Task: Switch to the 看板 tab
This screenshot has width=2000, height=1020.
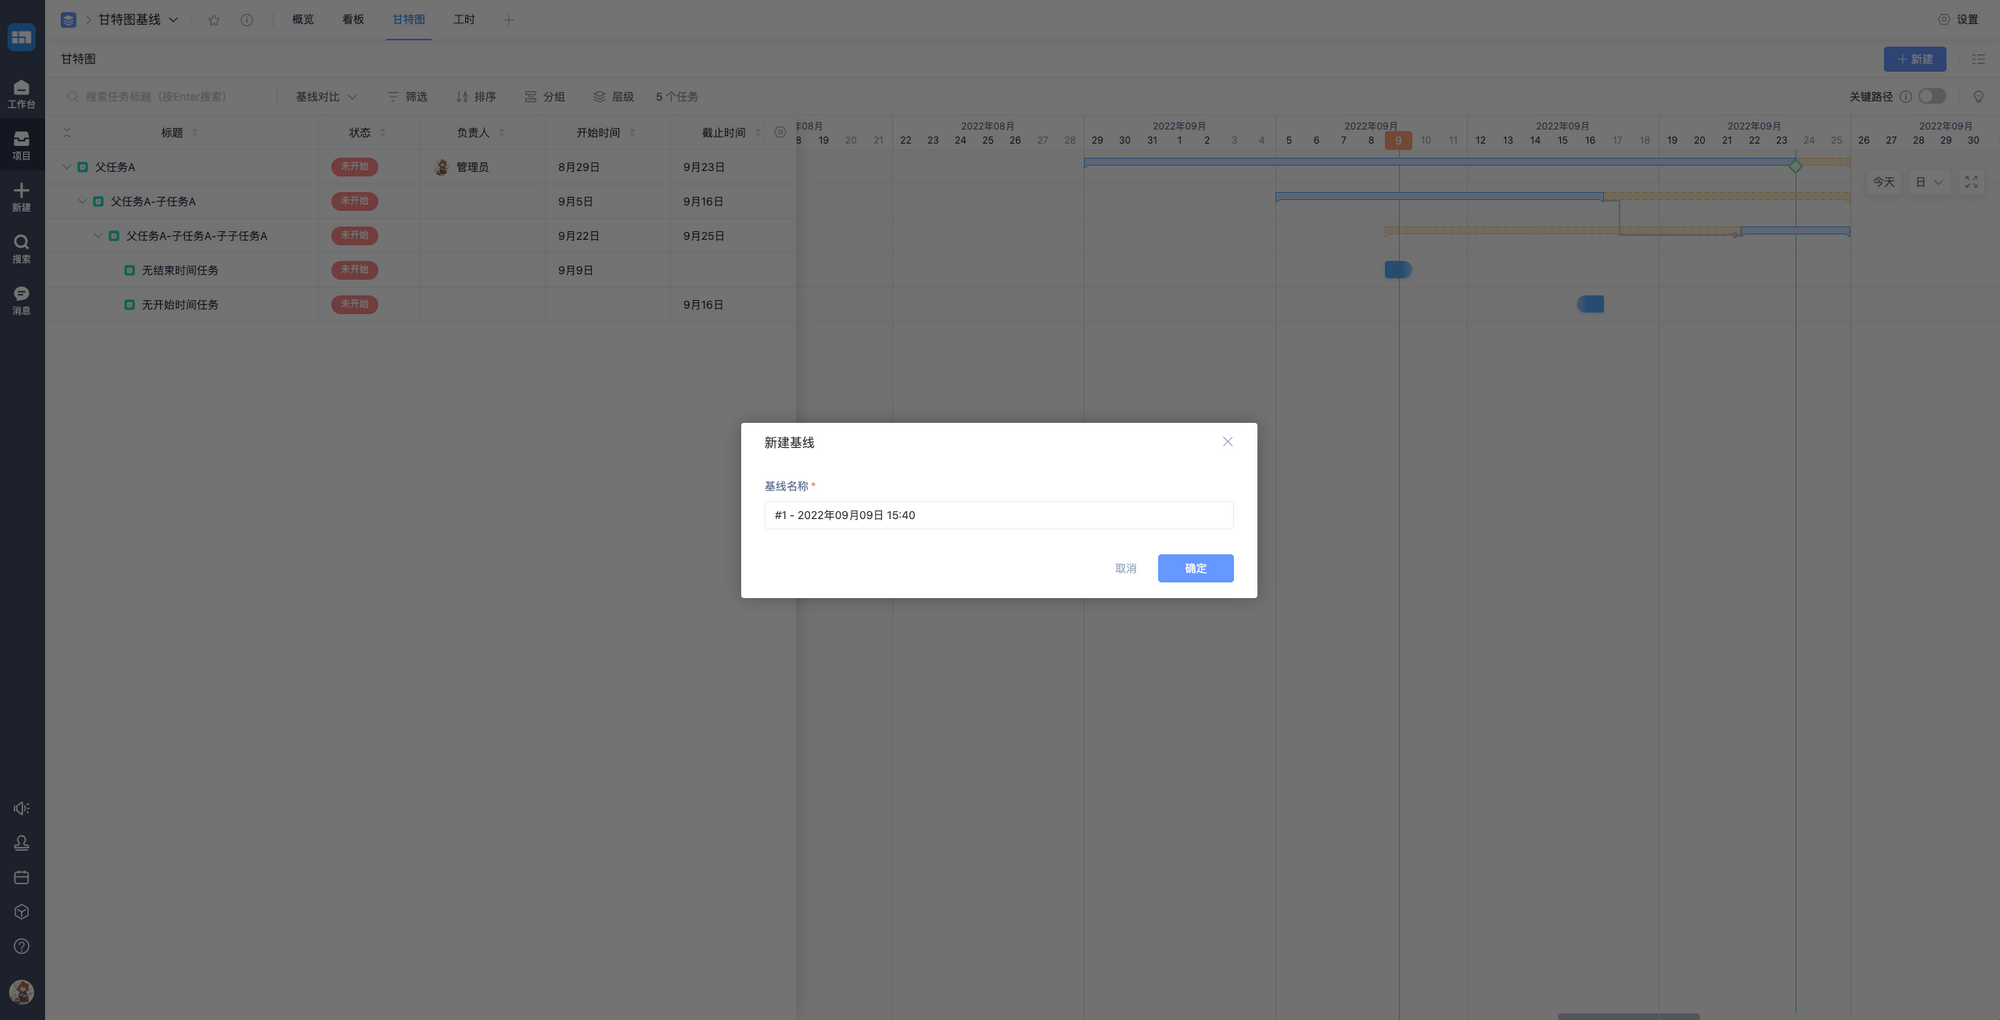Action: click(x=353, y=20)
